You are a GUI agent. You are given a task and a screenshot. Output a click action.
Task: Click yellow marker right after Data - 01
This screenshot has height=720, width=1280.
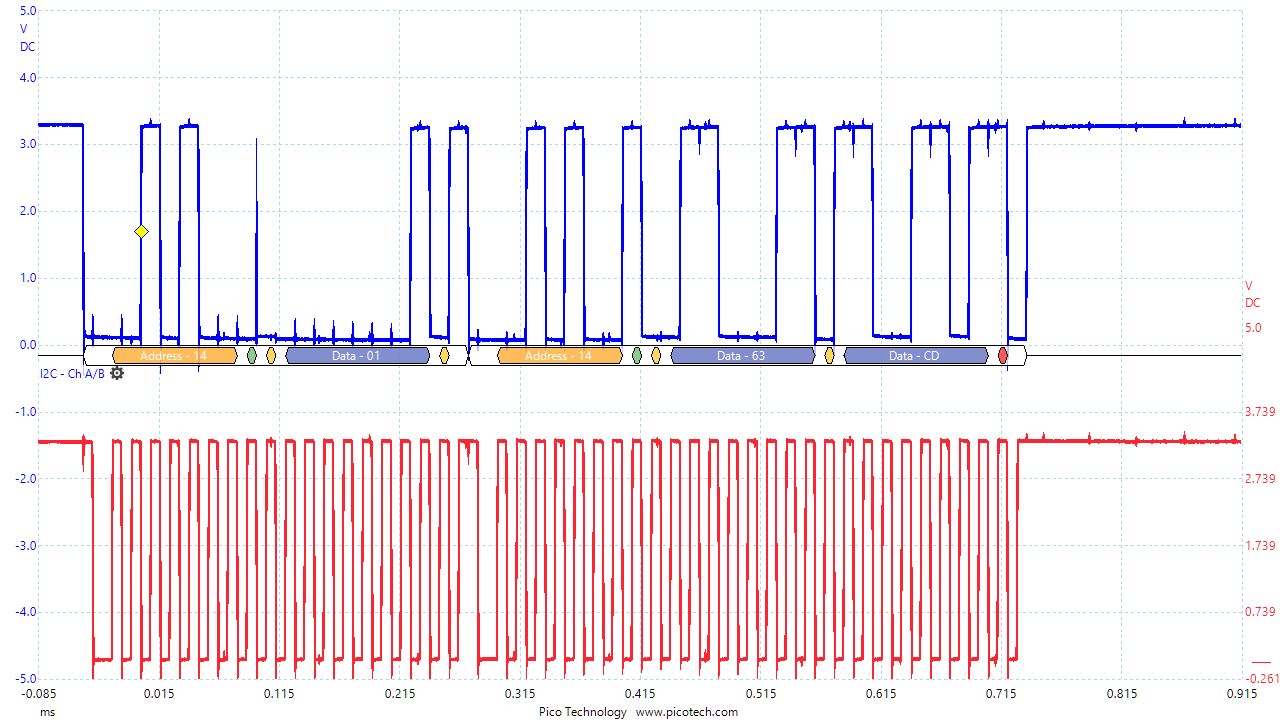pyautogui.click(x=444, y=355)
